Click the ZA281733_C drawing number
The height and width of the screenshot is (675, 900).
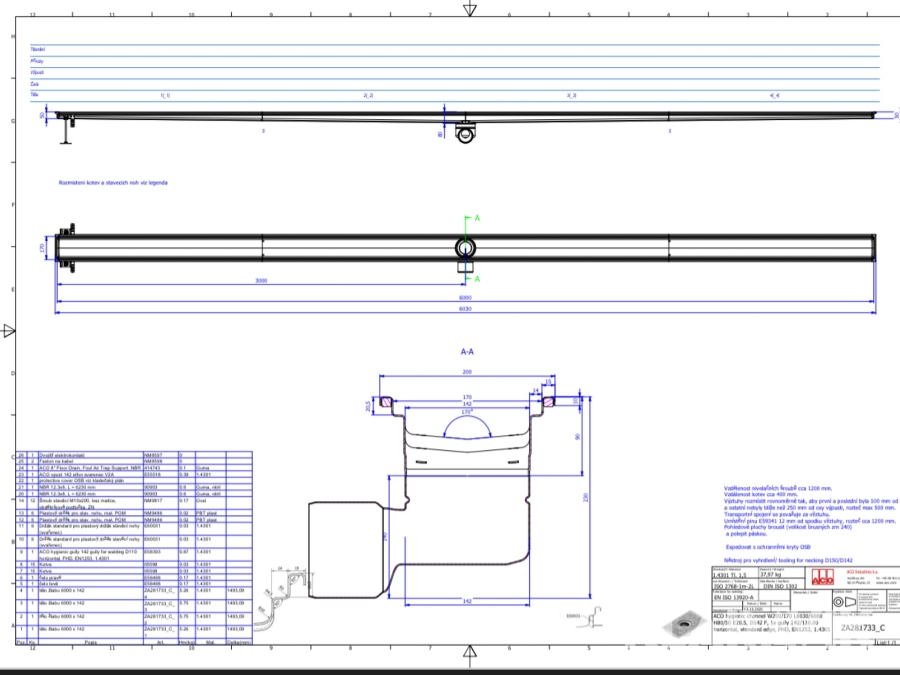[861, 627]
